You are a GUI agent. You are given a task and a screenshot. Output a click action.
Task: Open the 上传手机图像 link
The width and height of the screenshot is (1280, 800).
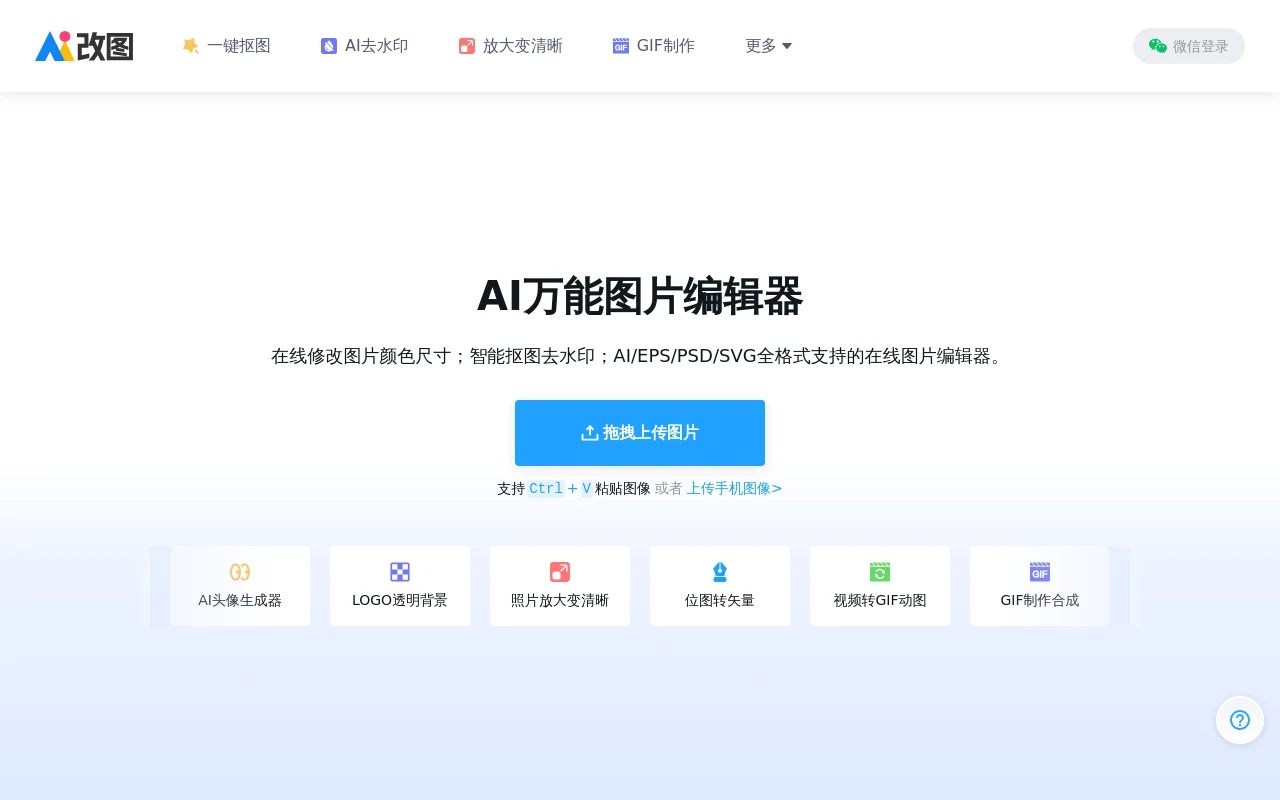click(734, 488)
